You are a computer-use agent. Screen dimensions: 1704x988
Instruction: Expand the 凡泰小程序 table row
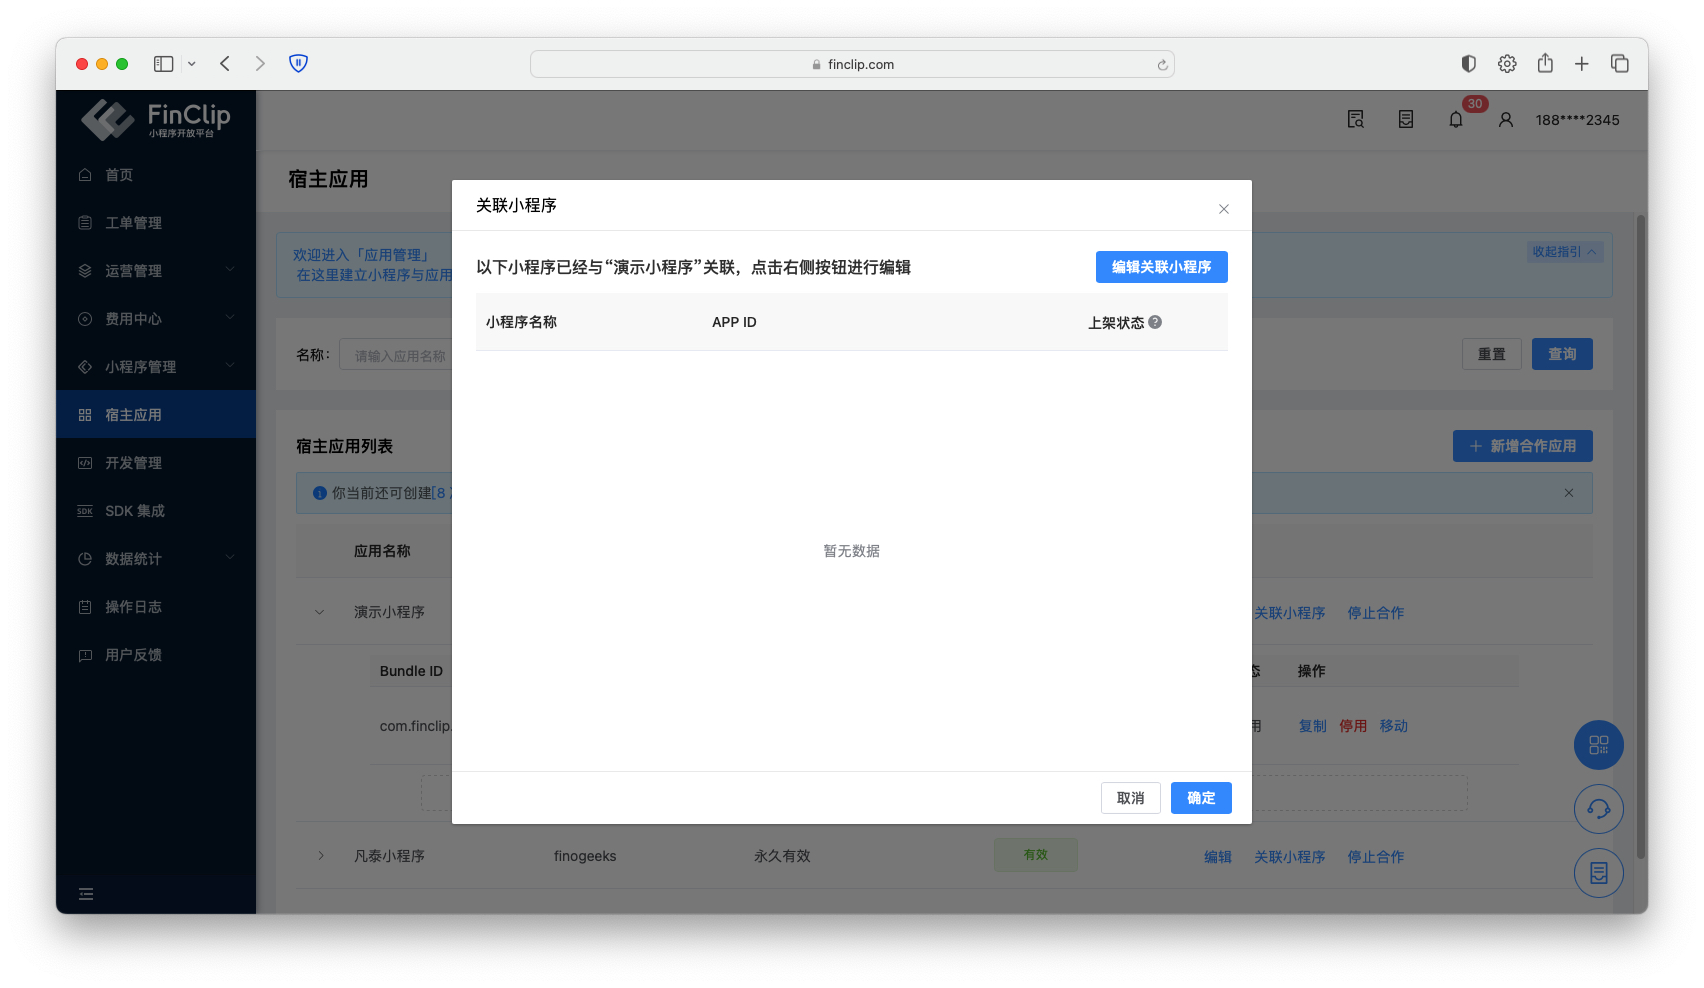(320, 856)
